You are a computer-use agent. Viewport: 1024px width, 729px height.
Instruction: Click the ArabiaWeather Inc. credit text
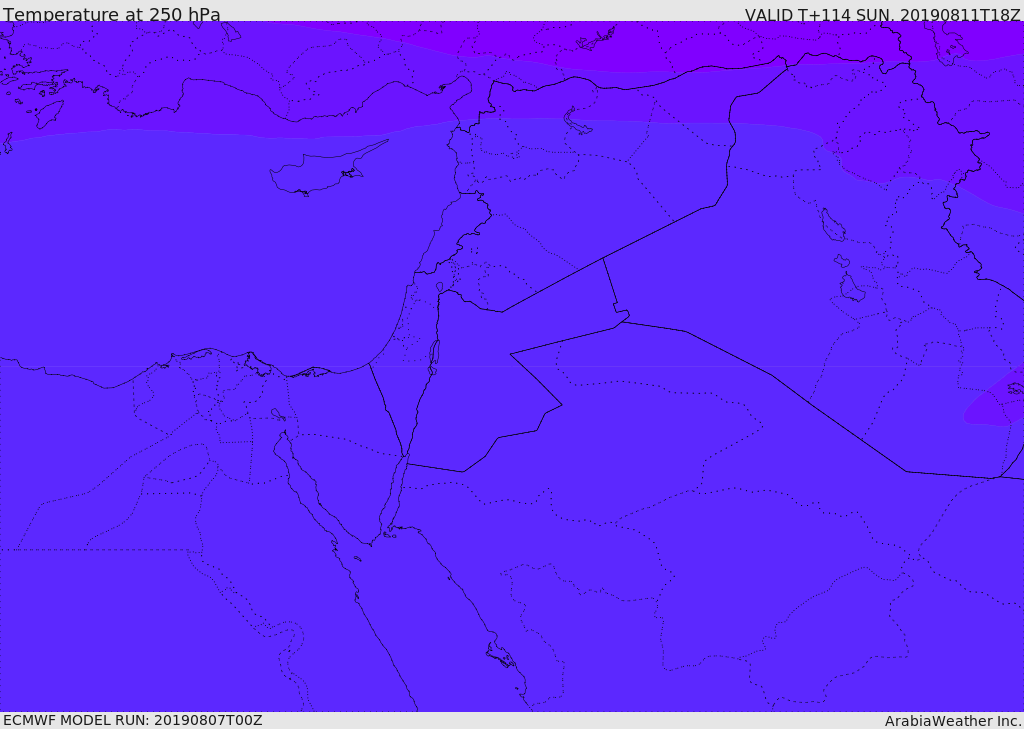[953, 721]
